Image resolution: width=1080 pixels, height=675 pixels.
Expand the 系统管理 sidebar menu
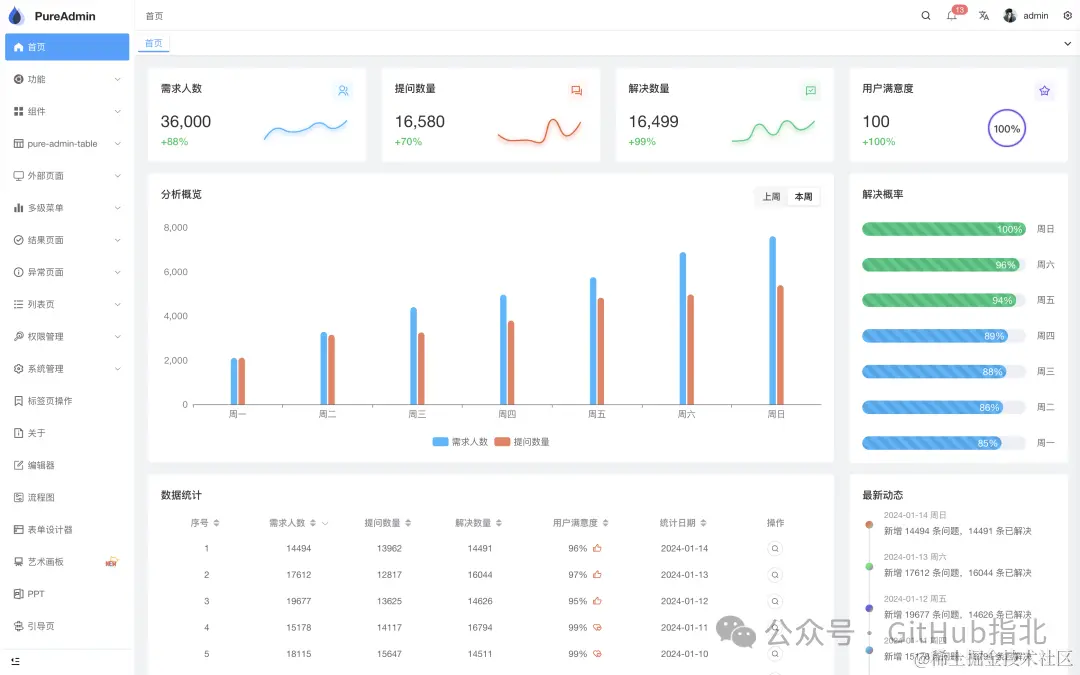pyautogui.click(x=67, y=369)
